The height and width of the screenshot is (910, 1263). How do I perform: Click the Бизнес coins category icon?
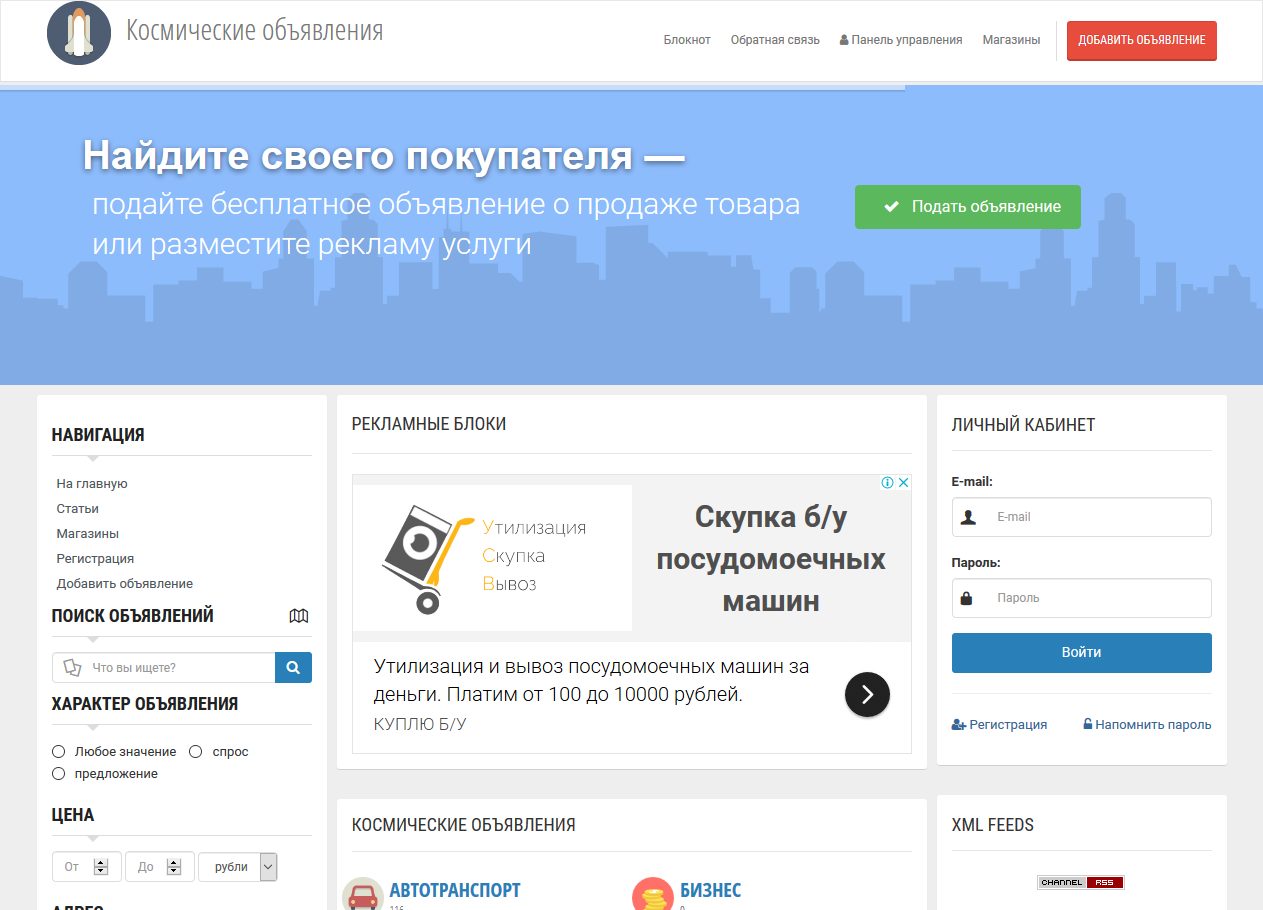(653, 895)
